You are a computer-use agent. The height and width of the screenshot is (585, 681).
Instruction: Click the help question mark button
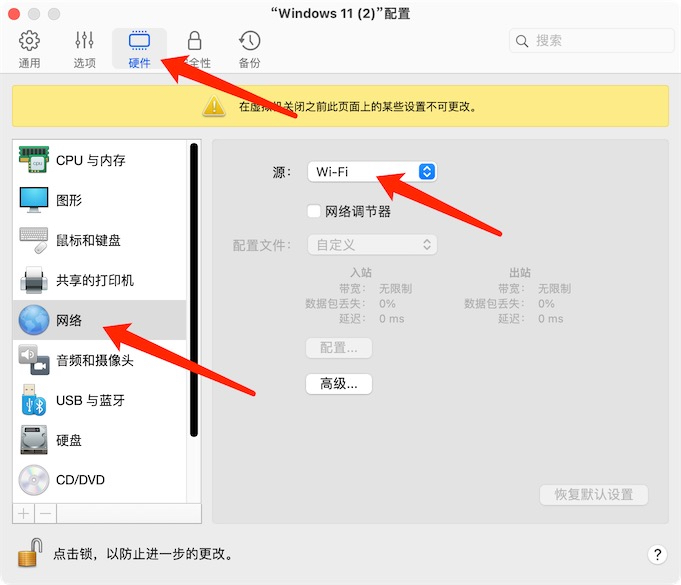tap(657, 554)
